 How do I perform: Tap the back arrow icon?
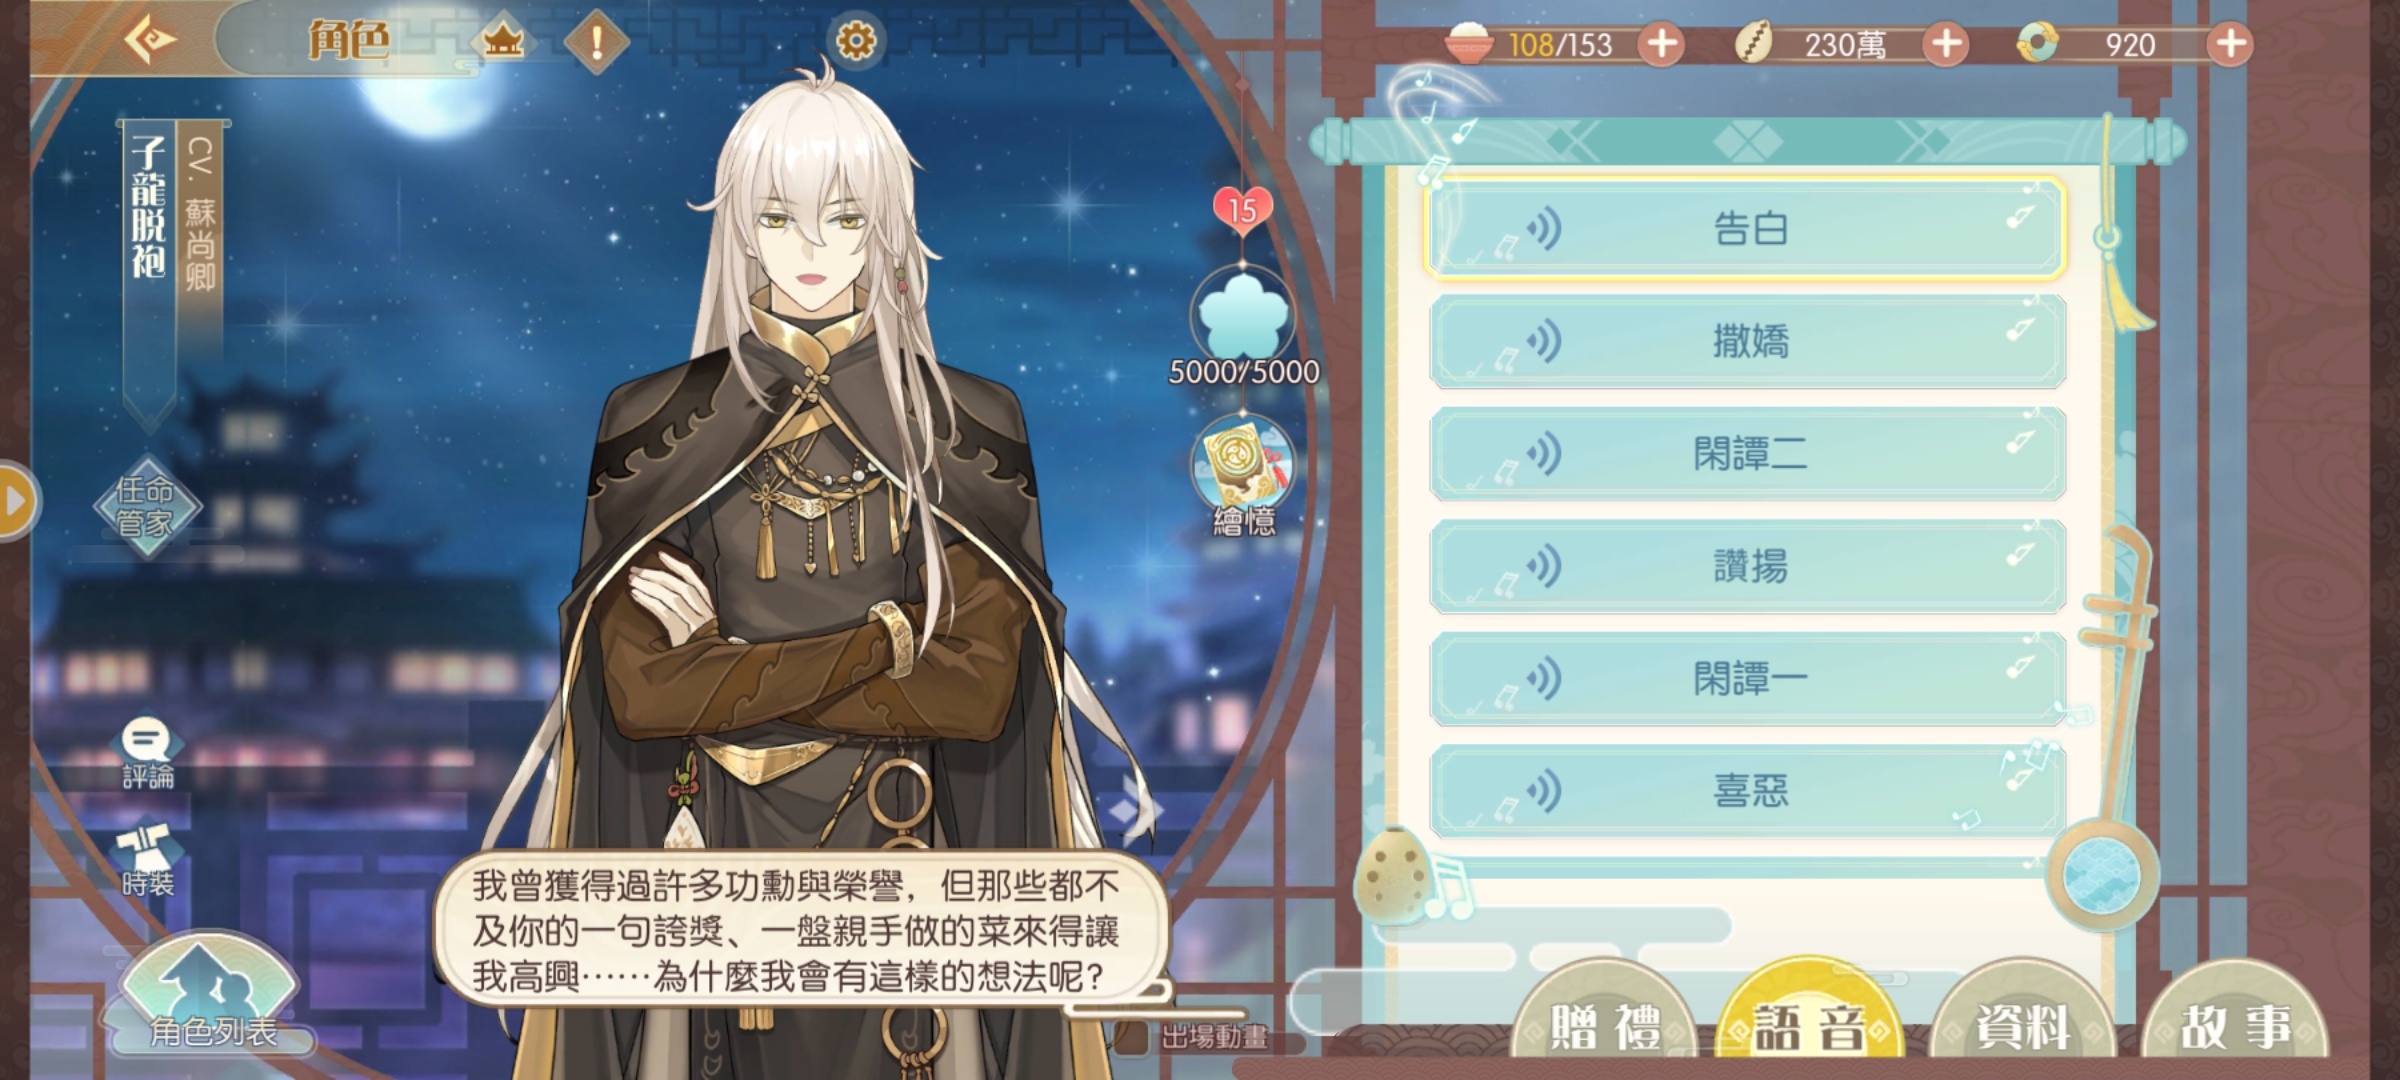pyautogui.click(x=150, y=40)
